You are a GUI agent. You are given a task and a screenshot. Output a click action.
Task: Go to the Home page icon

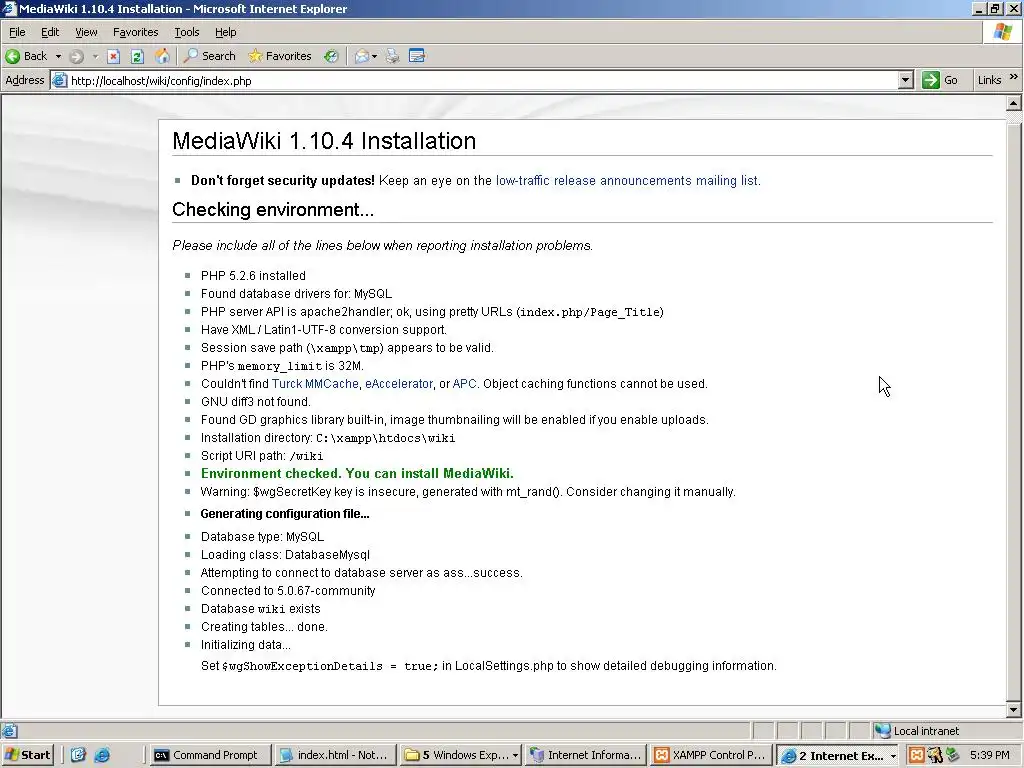click(162, 56)
